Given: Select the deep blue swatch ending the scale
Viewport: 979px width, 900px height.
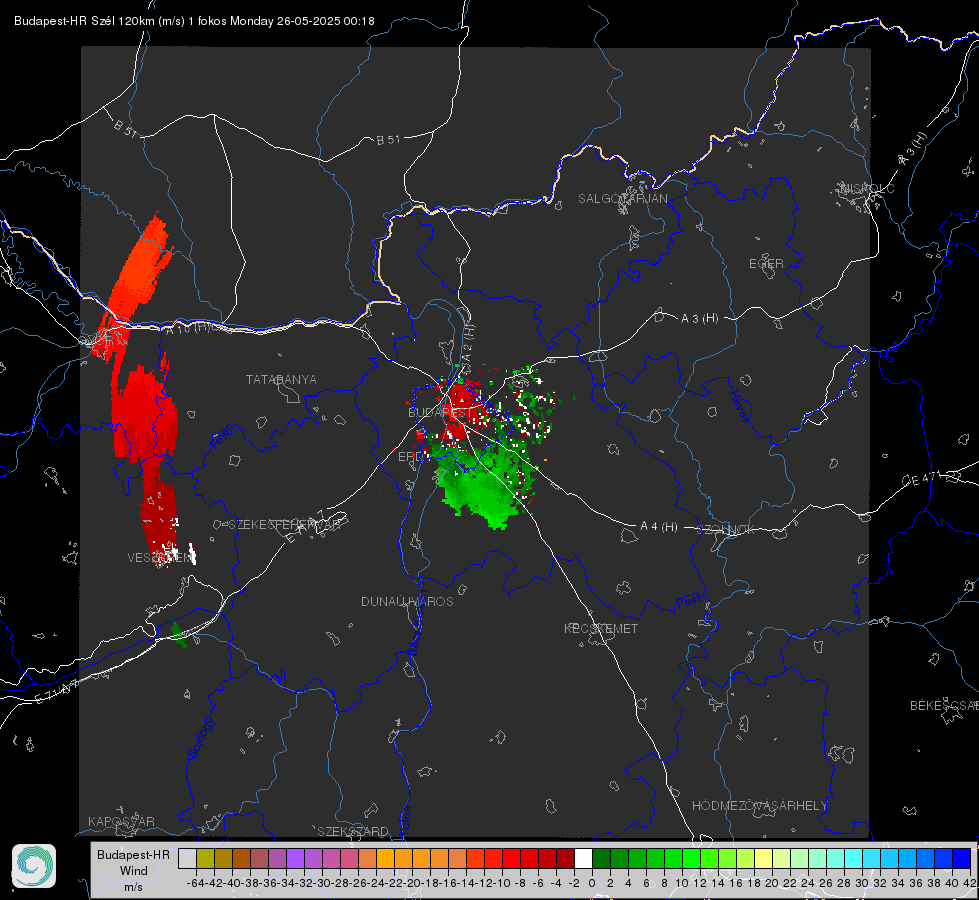Looking at the screenshot, I should pos(962,858).
